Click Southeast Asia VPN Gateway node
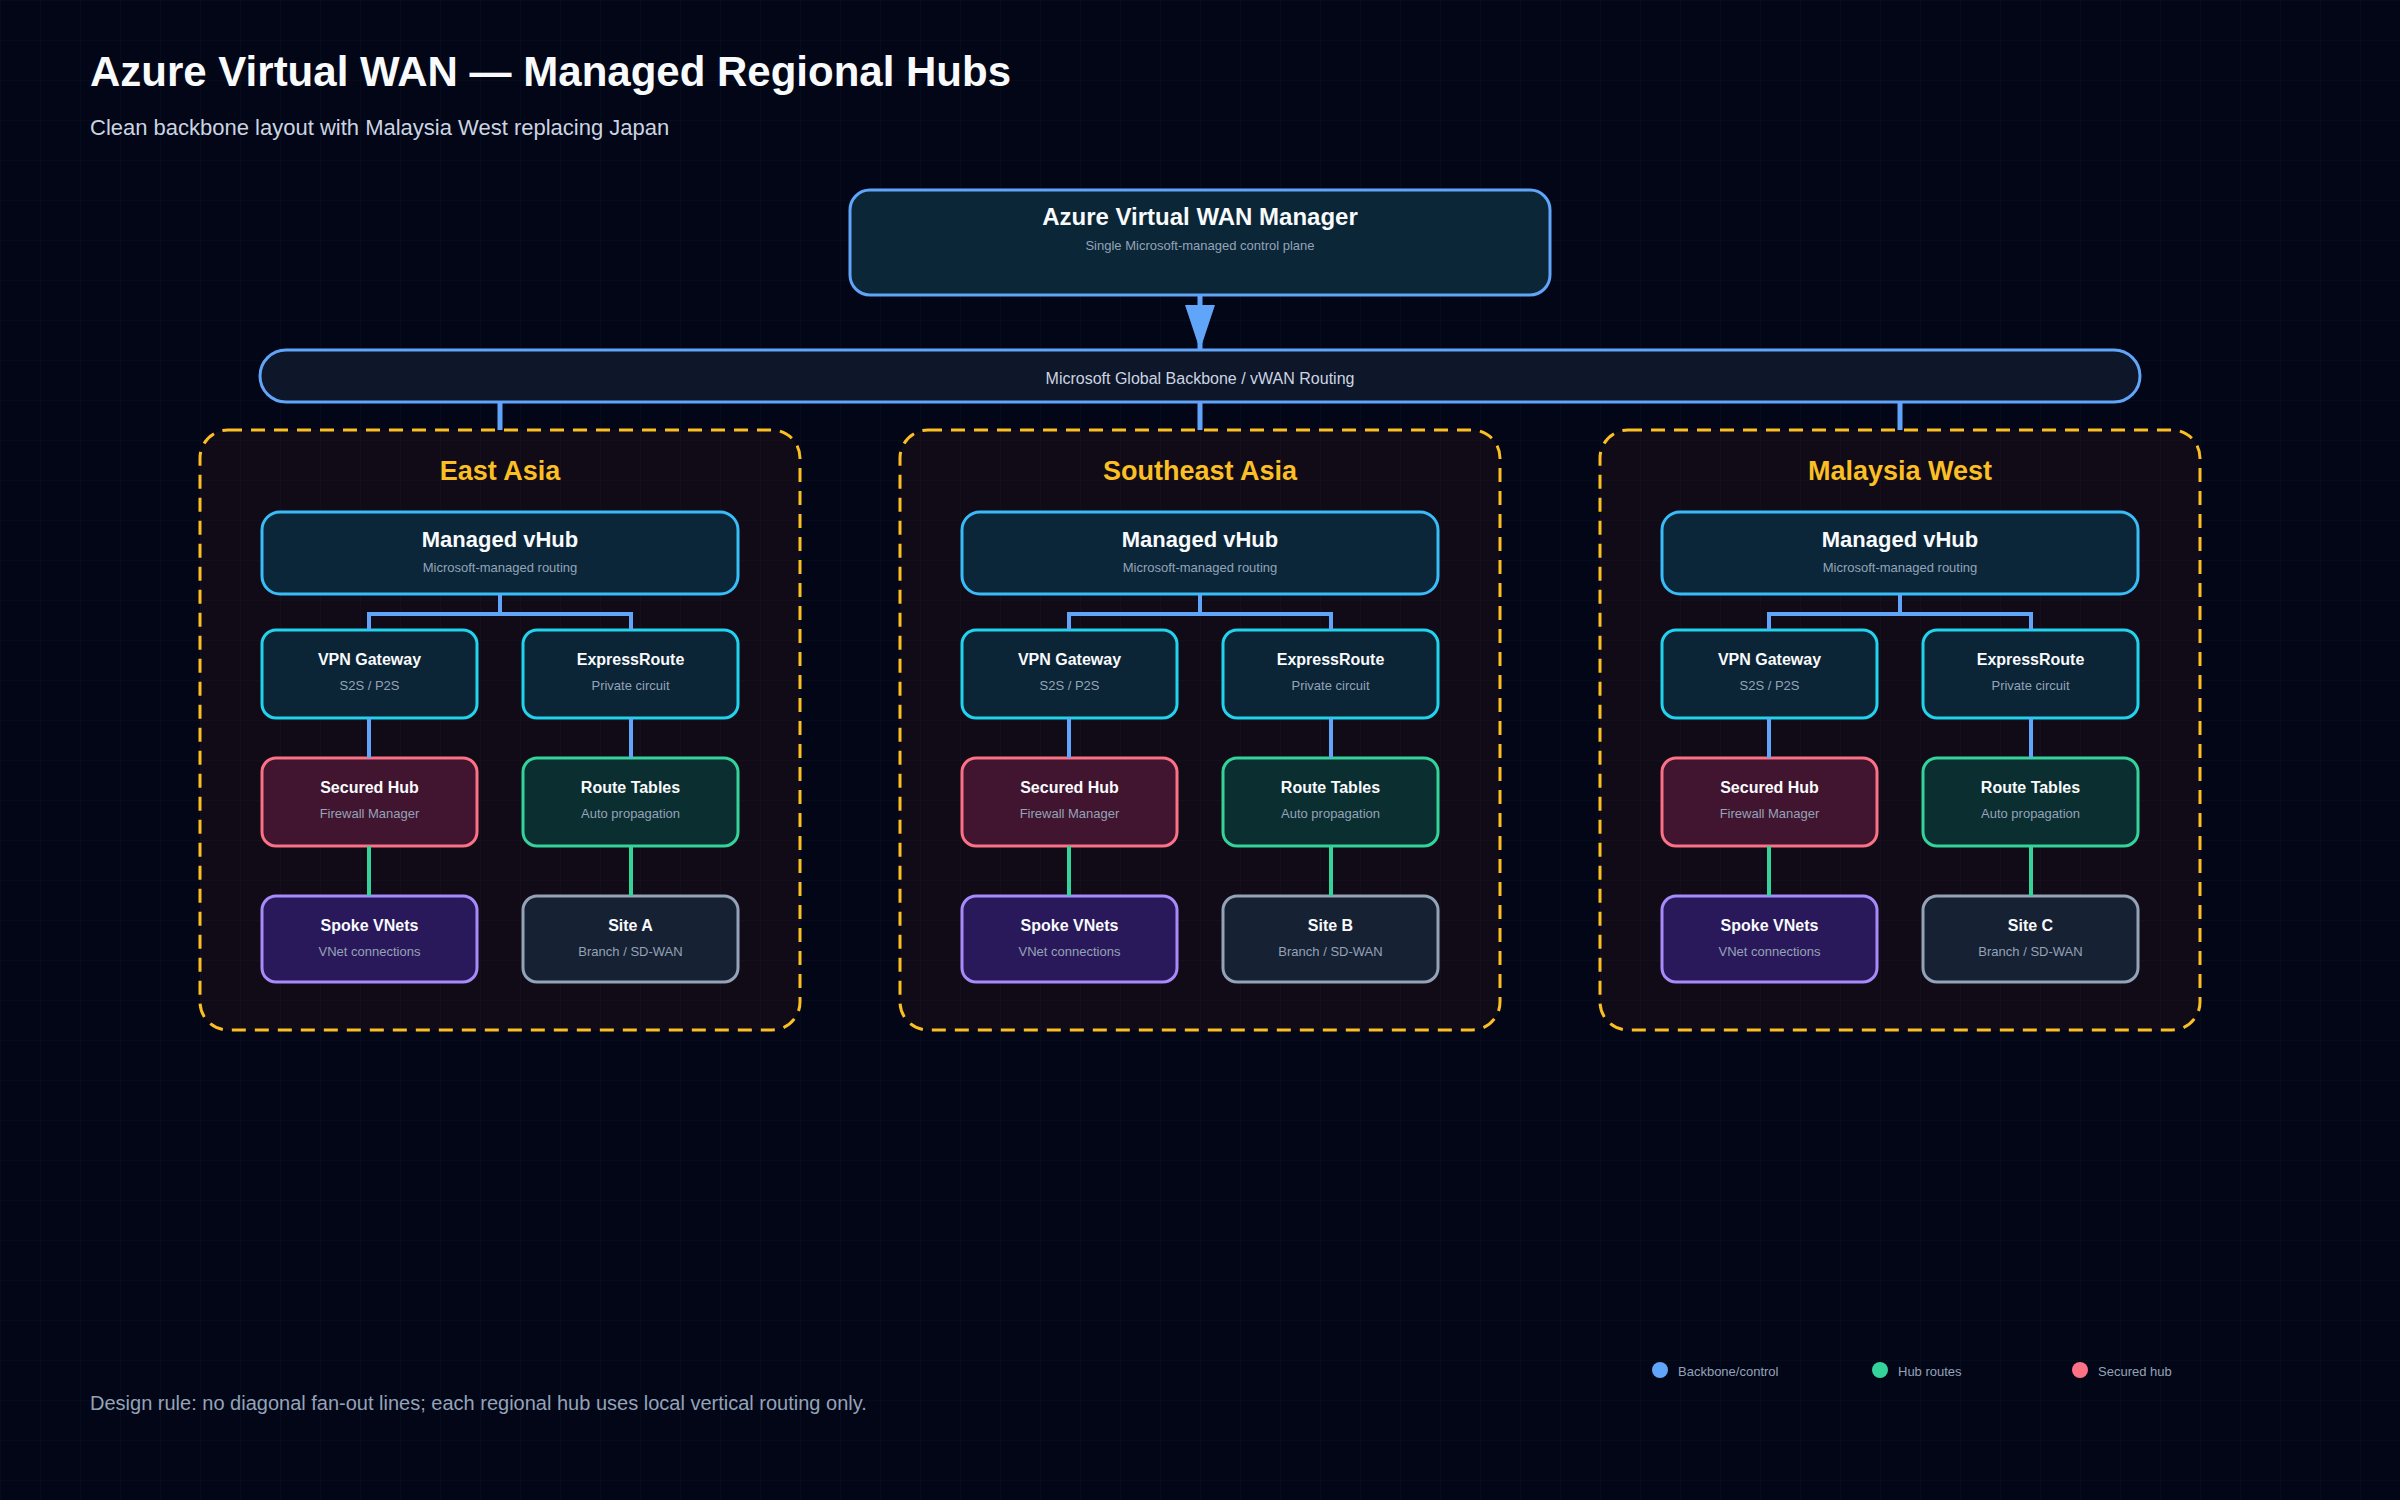 click(1069, 673)
